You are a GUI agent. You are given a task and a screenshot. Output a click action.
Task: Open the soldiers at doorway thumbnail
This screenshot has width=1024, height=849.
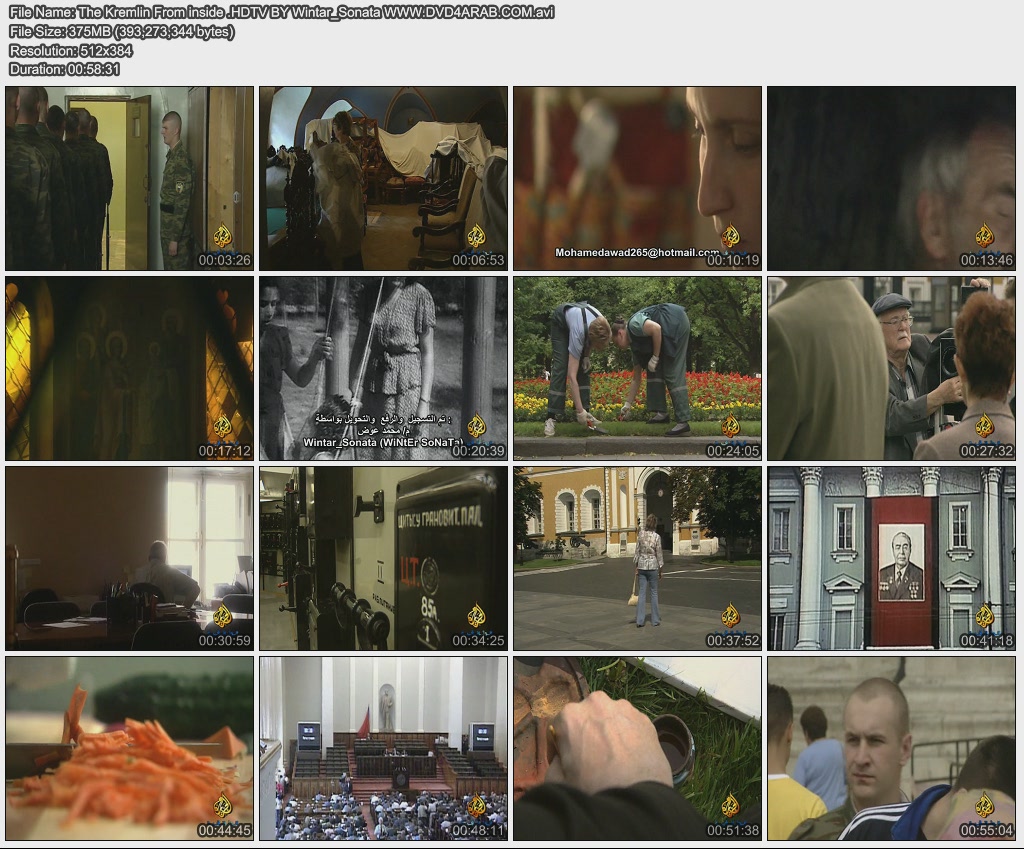coord(129,178)
